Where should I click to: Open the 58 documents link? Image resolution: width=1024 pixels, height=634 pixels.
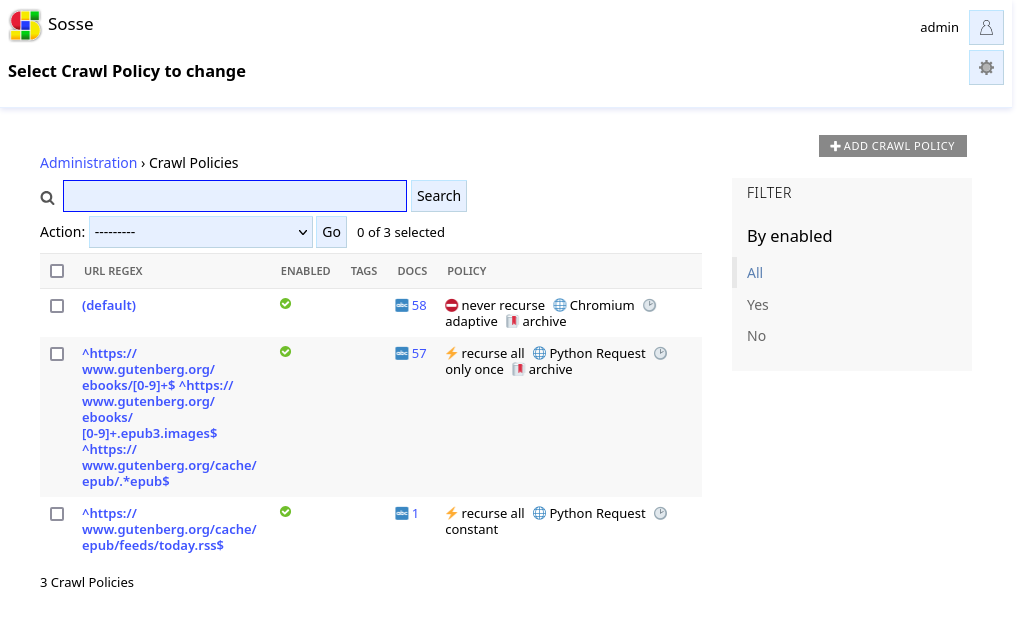click(419, 306)
